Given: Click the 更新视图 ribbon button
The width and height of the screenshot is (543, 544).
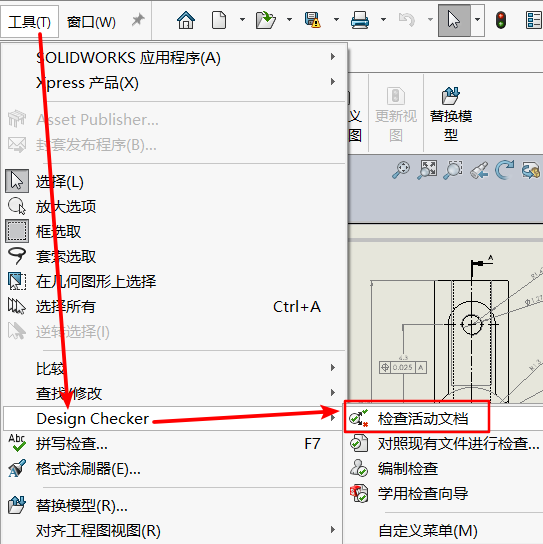Looking at the screenshot, I should tap(396, 114).
